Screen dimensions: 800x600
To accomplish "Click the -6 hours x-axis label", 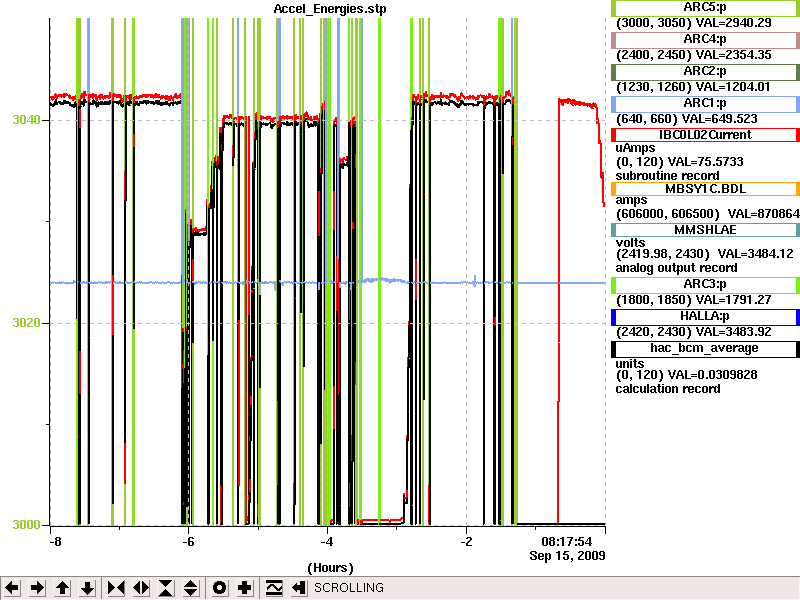I will (x=188, y=542).
